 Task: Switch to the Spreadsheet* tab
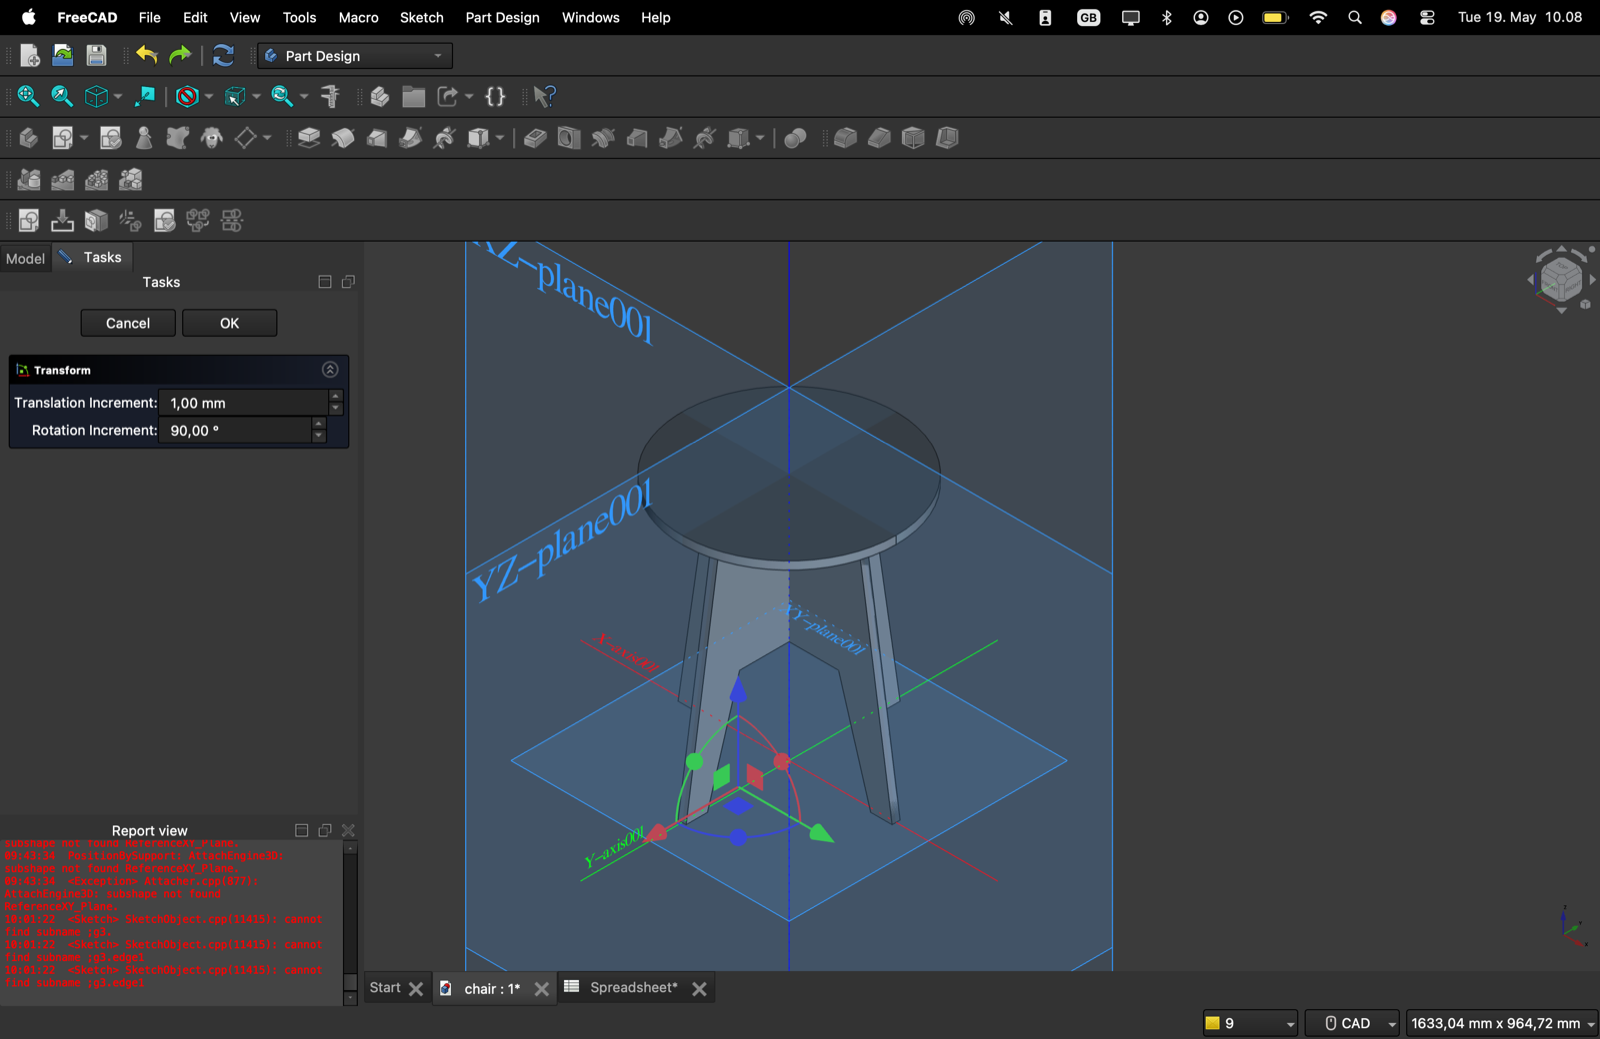[x=633, y=987]
